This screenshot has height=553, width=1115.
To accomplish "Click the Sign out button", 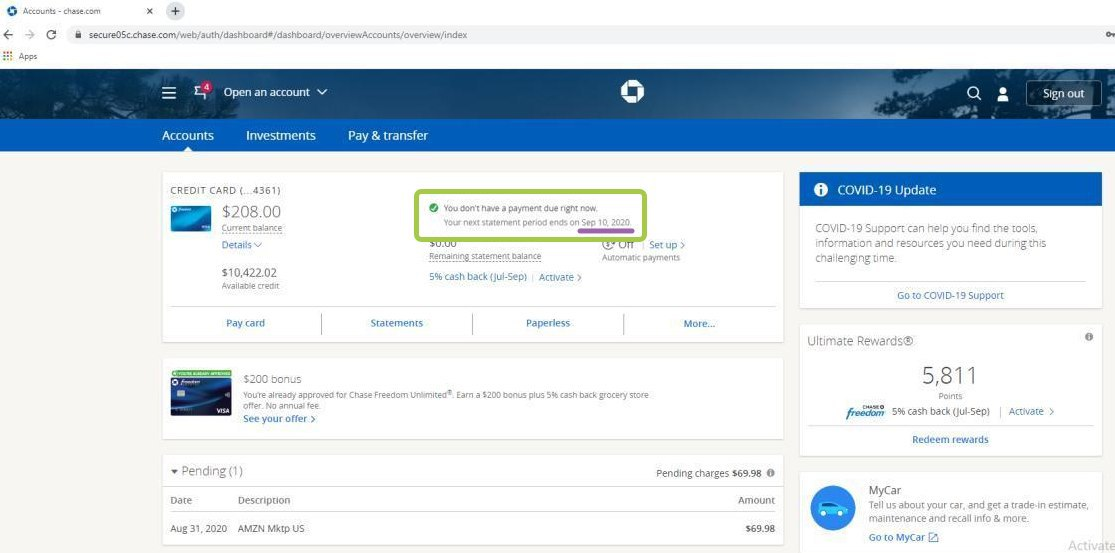I will [x=1063, y=93].
